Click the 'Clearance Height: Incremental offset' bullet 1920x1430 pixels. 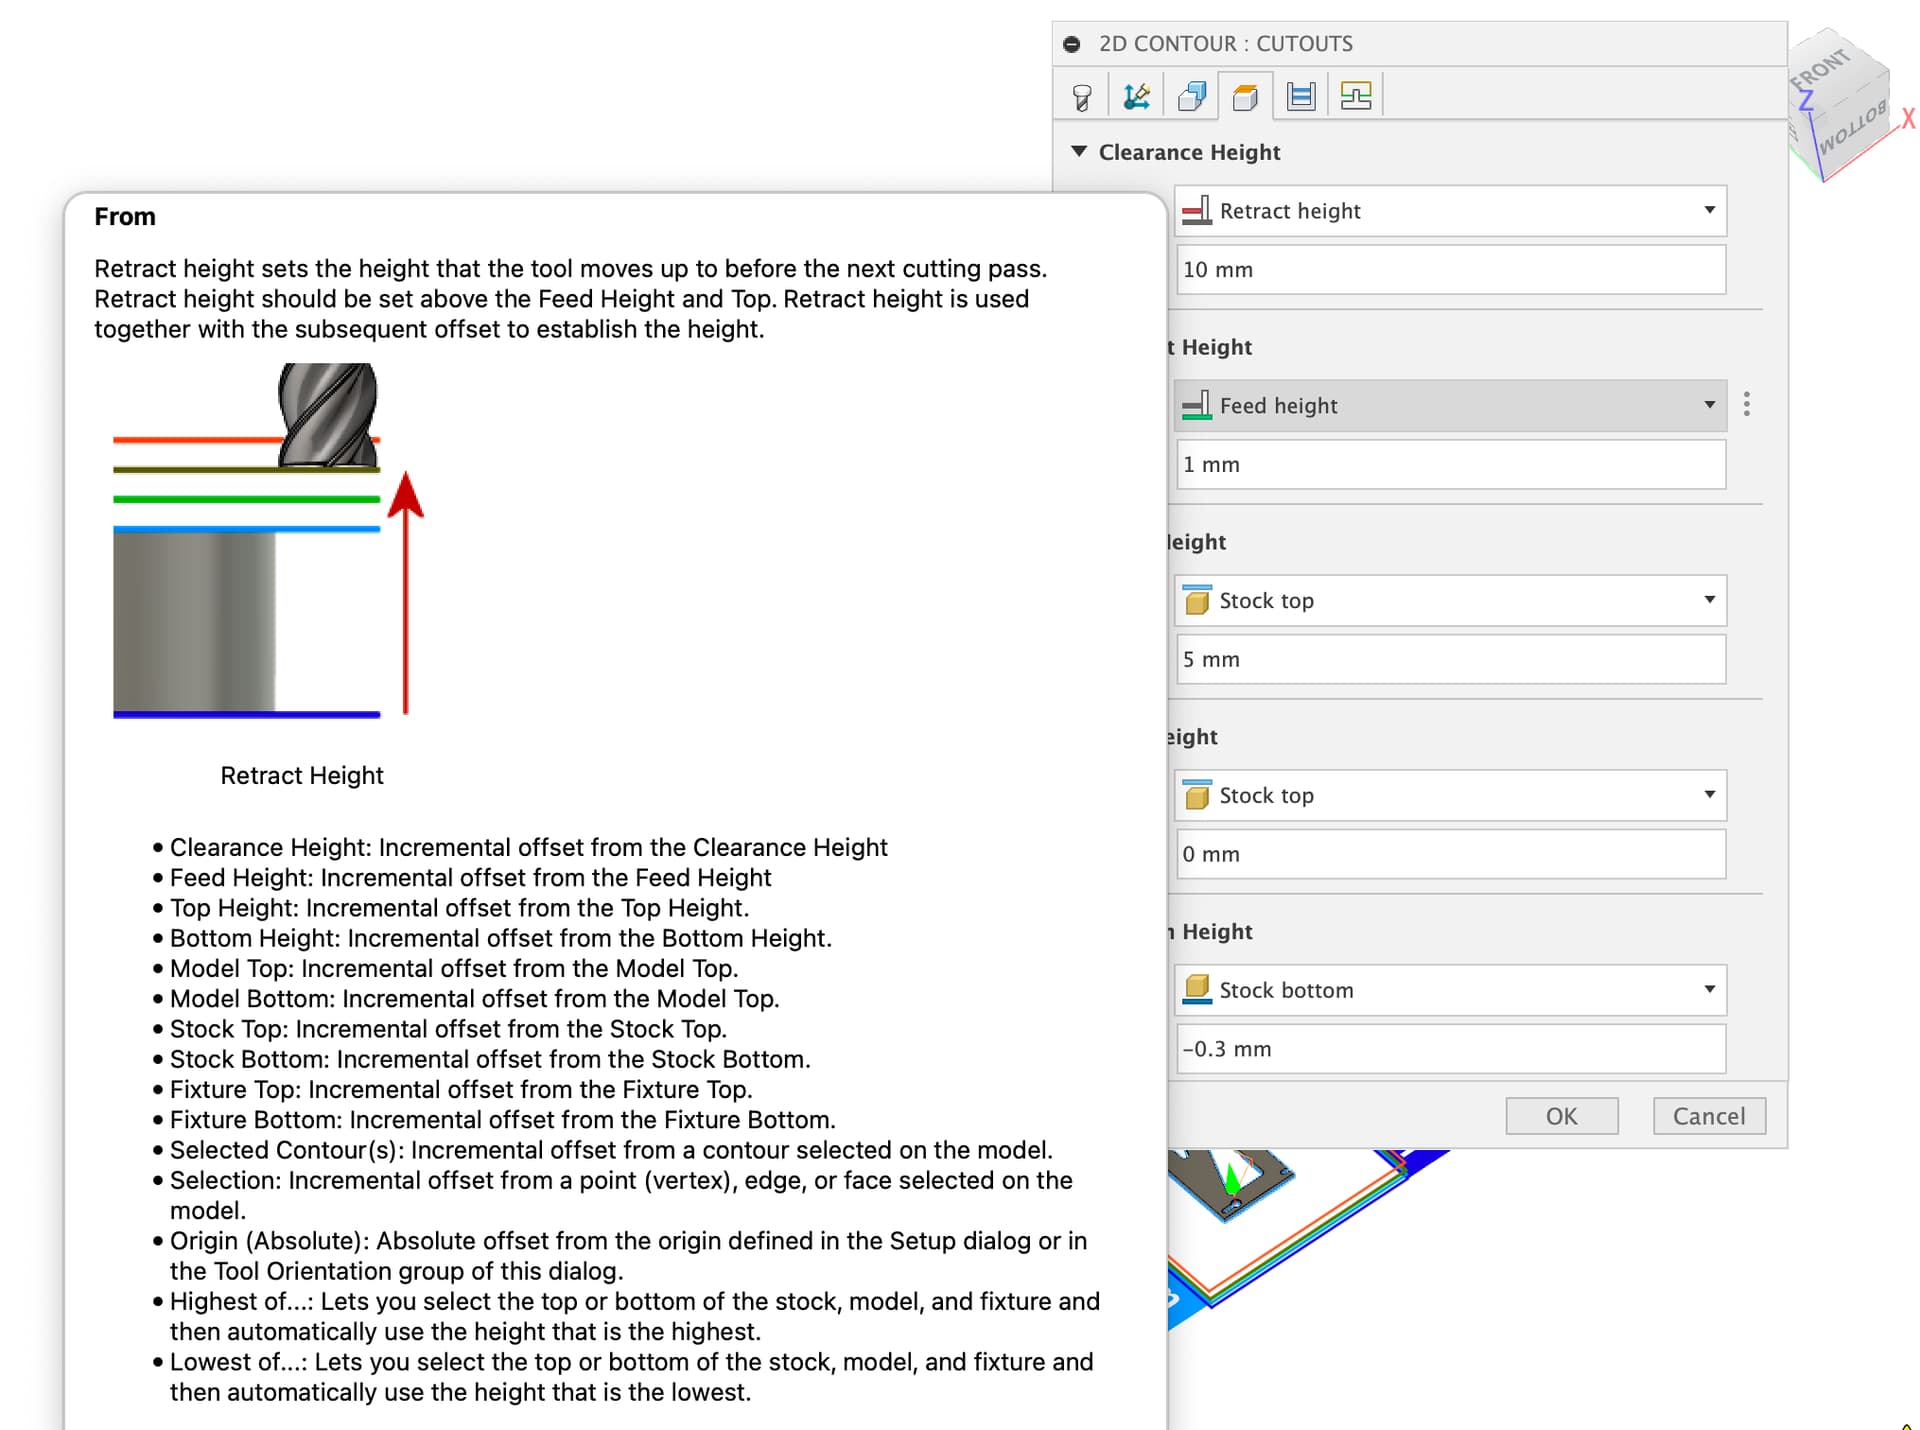(528, 848)
